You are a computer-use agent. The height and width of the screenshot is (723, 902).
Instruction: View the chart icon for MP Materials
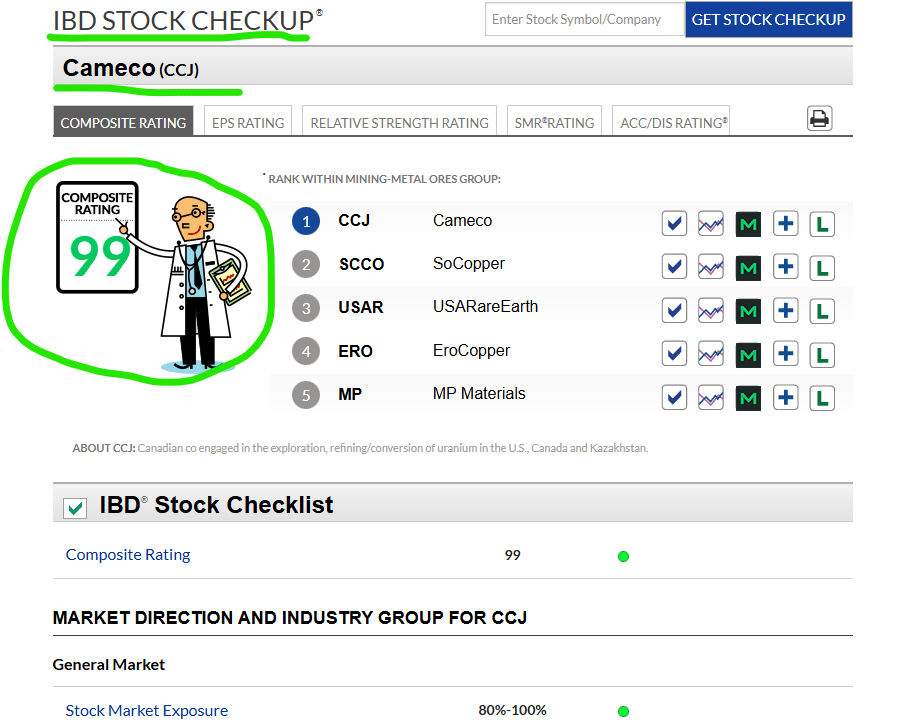tap(710, 397)
